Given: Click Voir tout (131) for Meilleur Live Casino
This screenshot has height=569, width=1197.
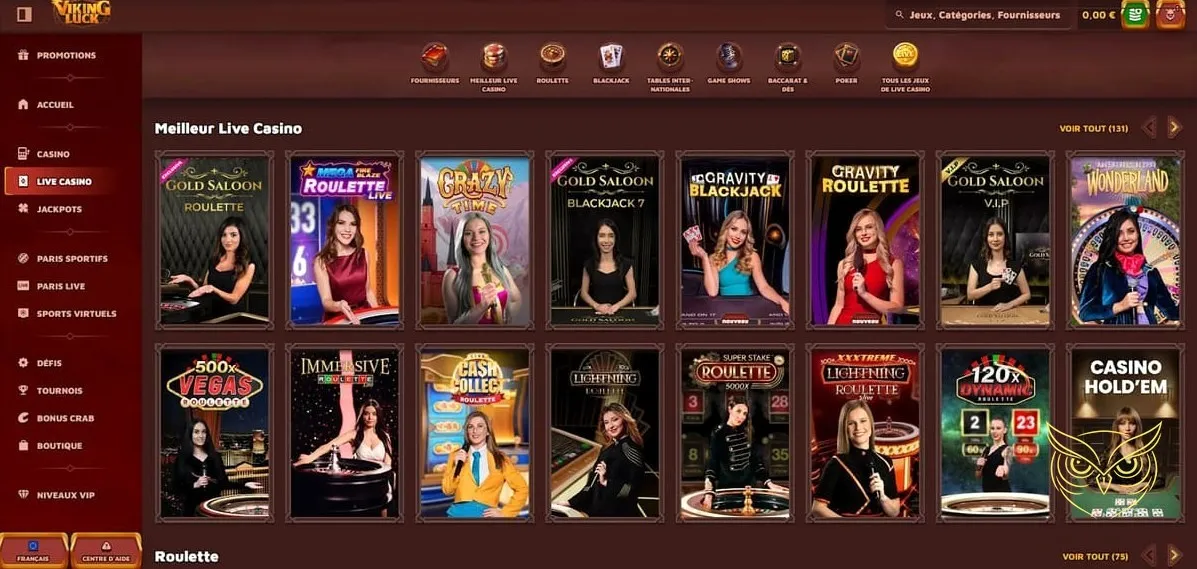Looking at the screenshot, I should [x=1093, y=128].
